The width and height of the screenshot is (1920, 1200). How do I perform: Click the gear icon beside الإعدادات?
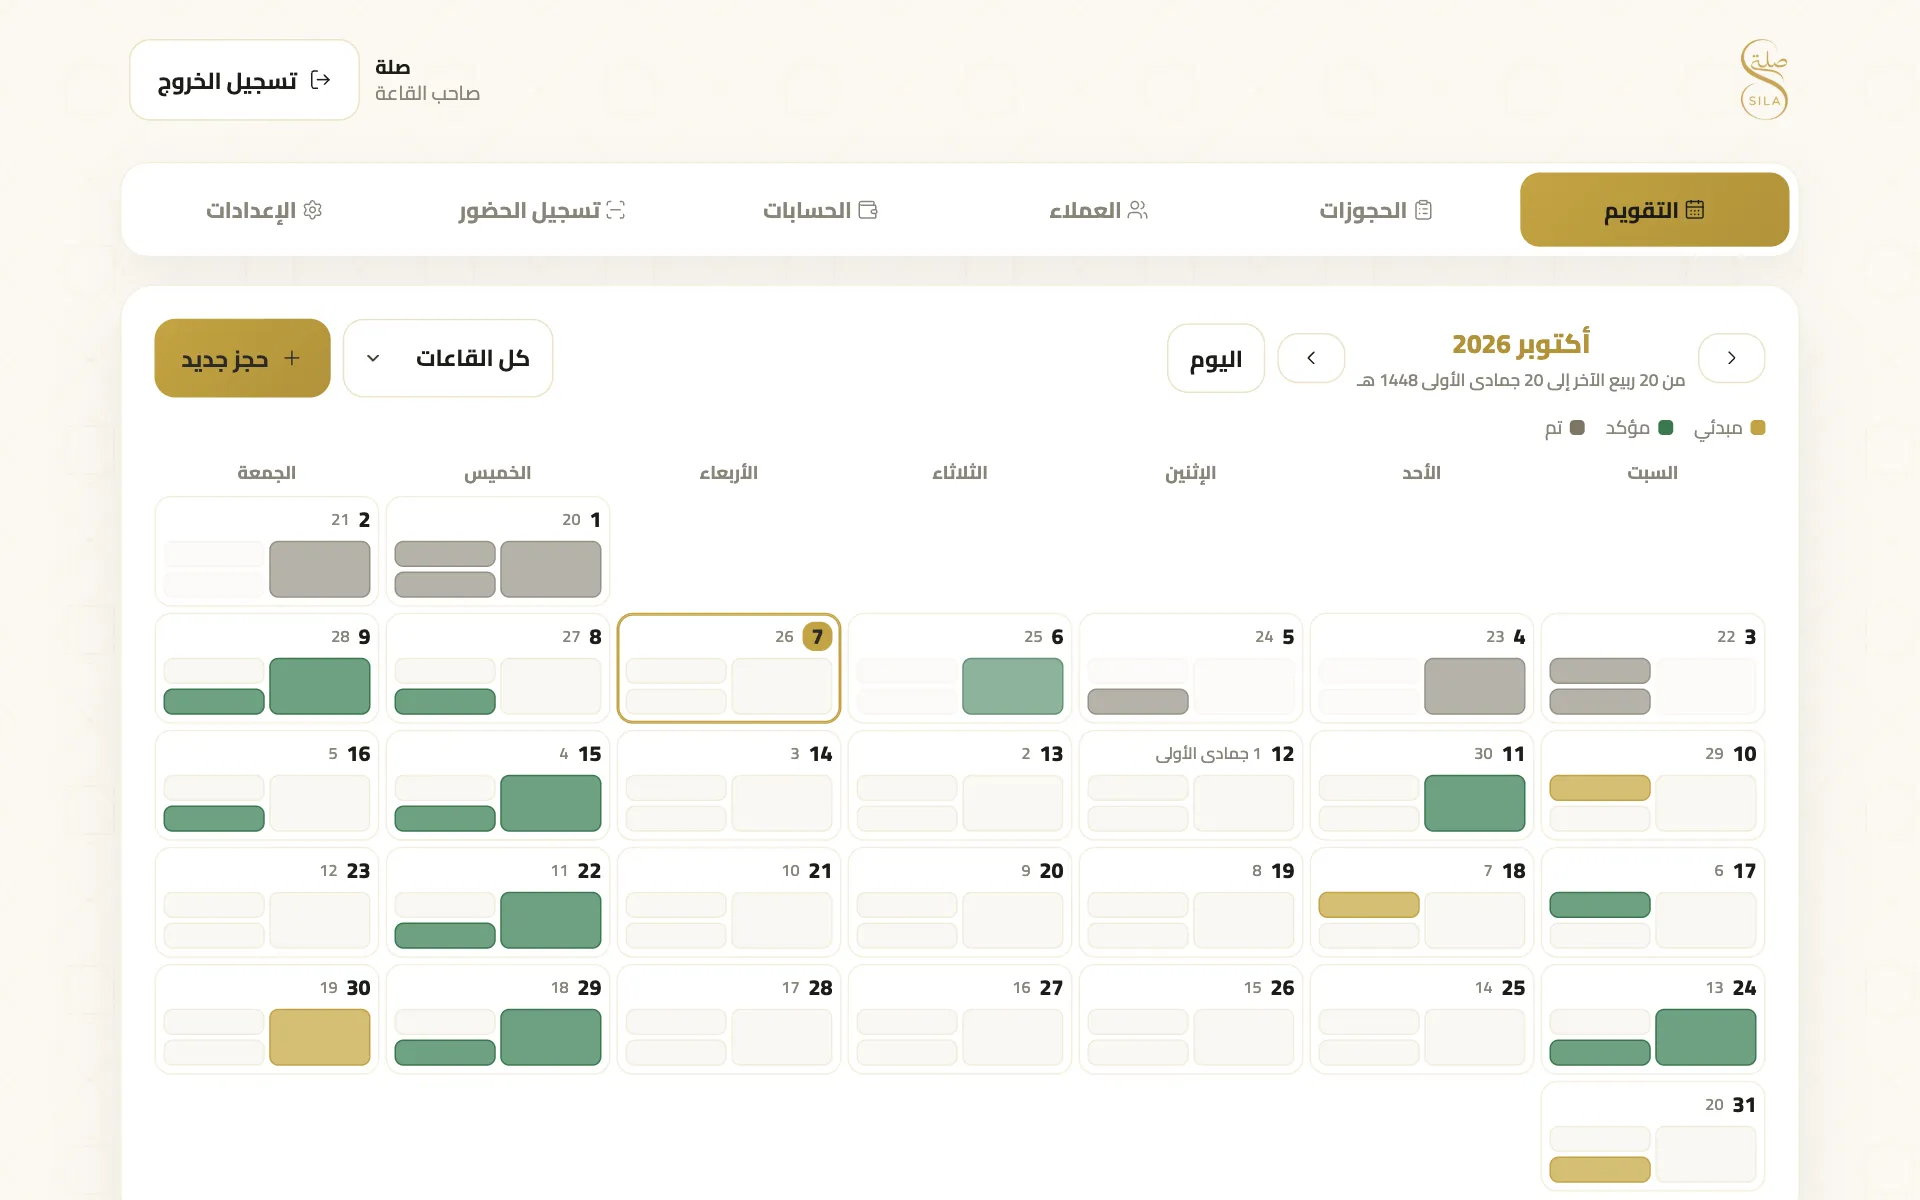coord(312,210)
